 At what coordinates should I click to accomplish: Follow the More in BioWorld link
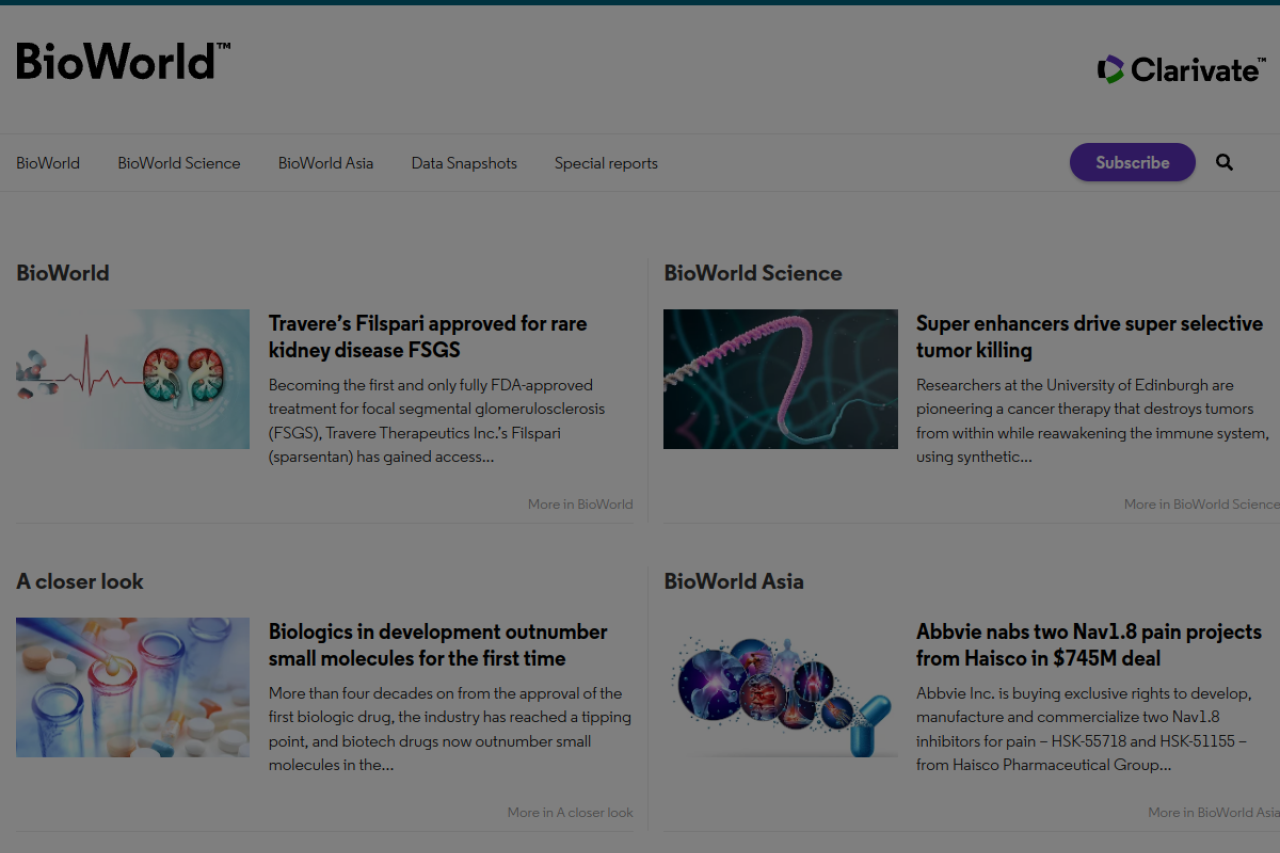point(580,504)
